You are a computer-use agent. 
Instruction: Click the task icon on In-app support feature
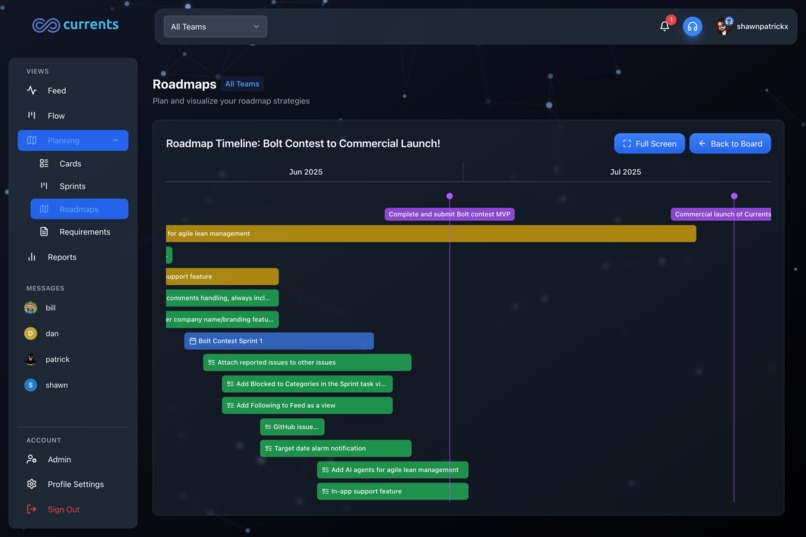click(325, 492)
